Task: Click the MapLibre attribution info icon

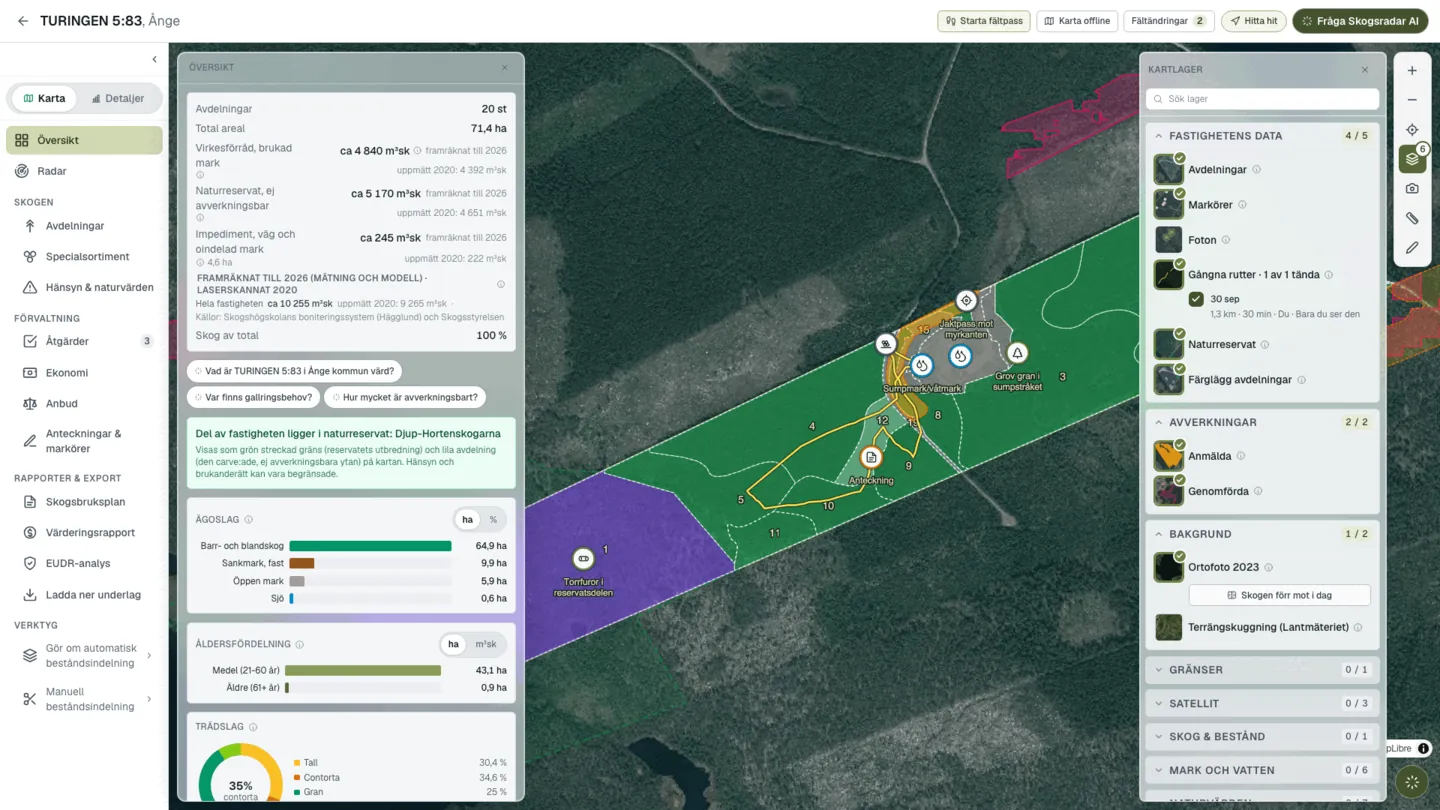Action: (1423, 748)
